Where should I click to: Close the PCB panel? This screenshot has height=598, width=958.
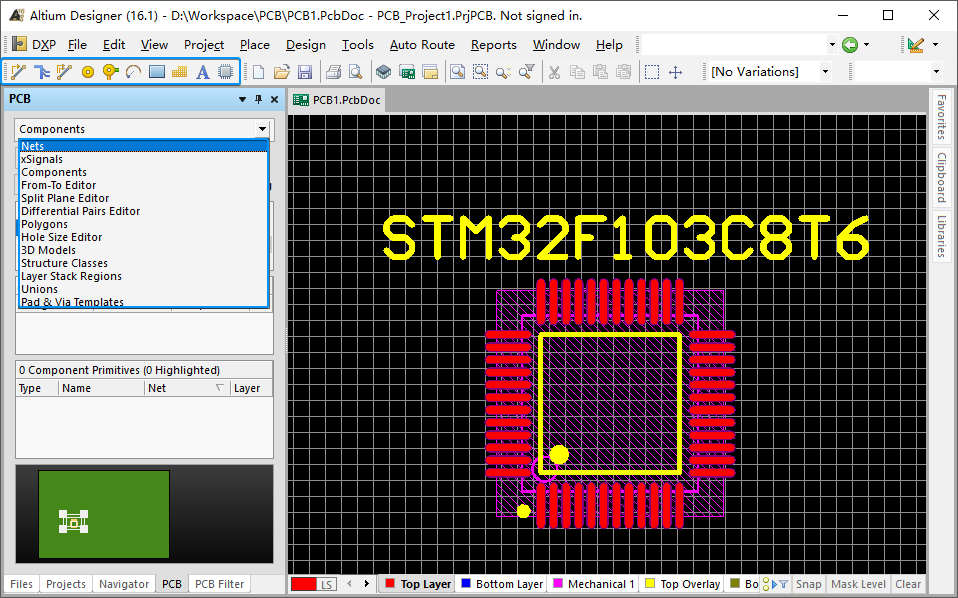(x=274, y=99)
